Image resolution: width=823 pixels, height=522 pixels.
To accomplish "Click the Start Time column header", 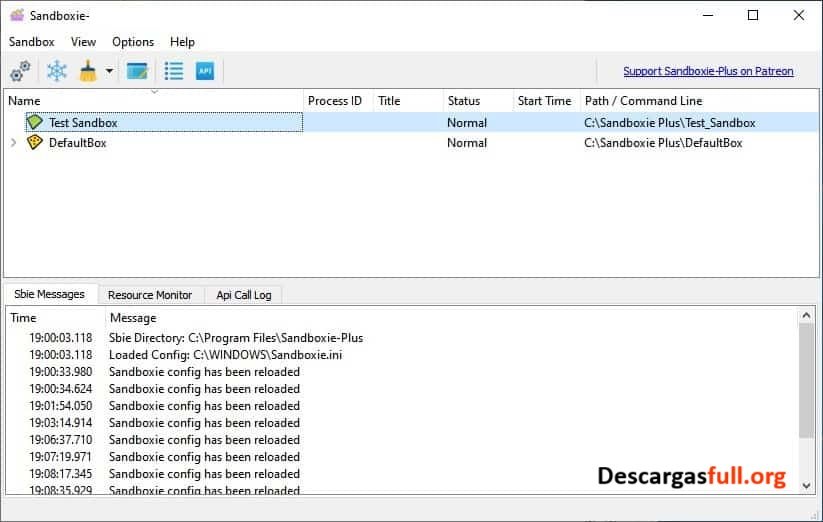I will coord(546,101).
